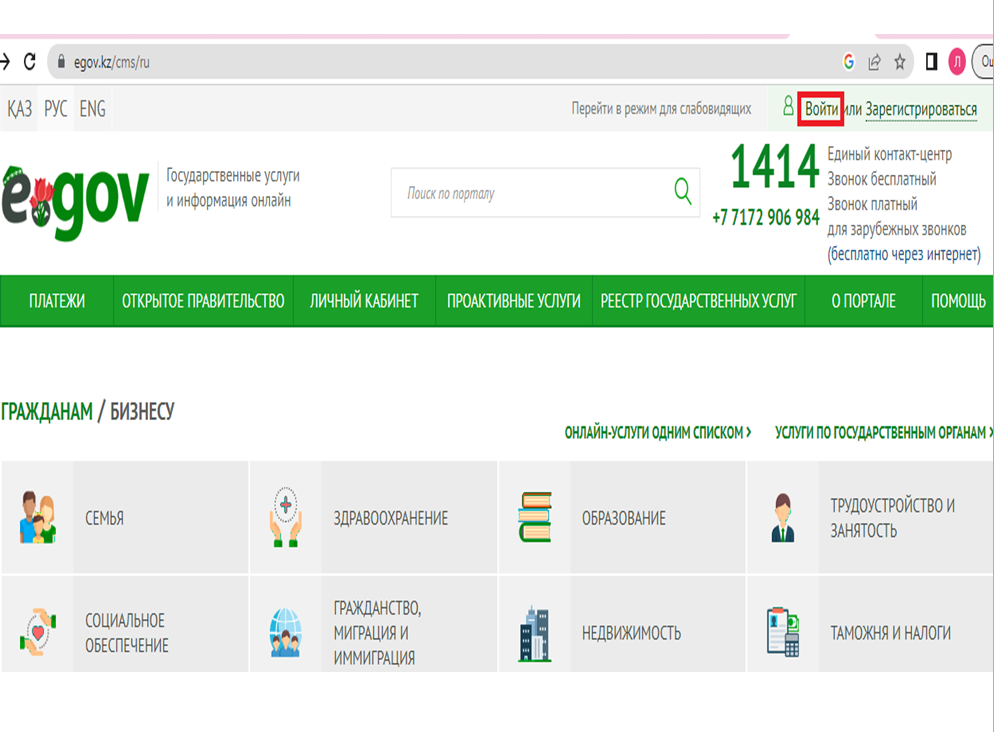Open the ПРОАКТИВНЫЕ УСЛУГИ menu

(x=513, y=301)
